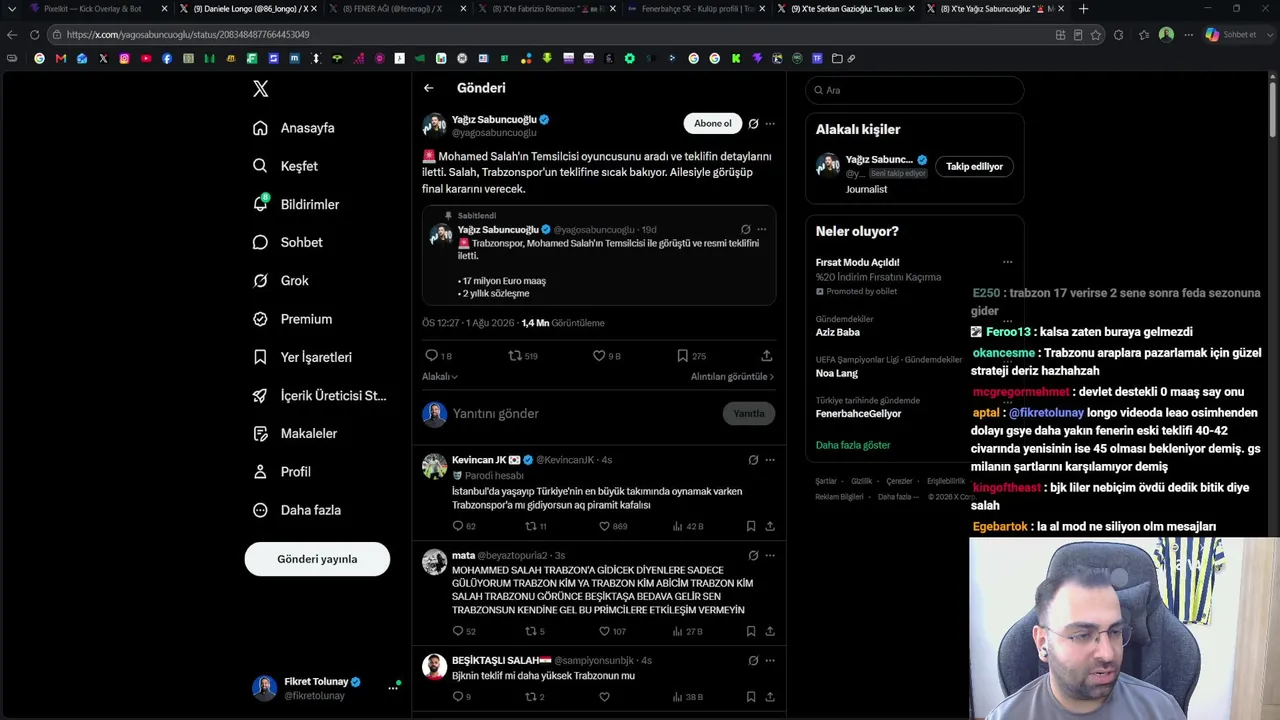
Task: Open the Çerezler footer link
Action: pyautogui.click(x=899, y=481)
